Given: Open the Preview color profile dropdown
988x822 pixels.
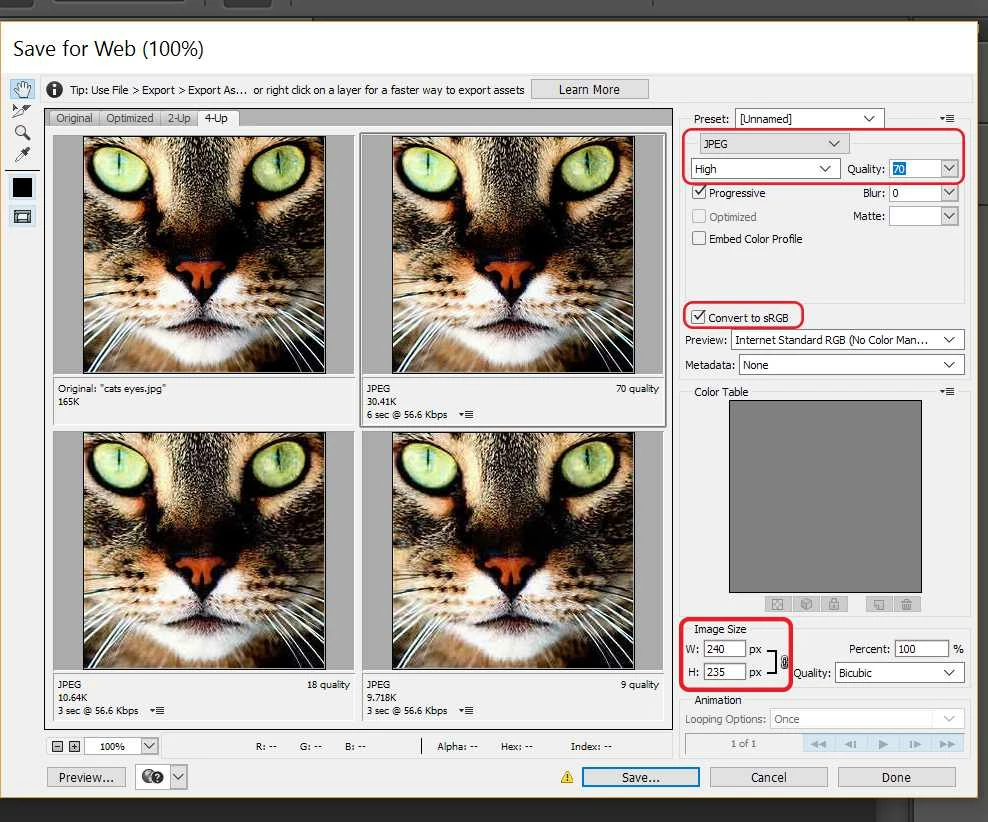Looking at the screenshot, I should [847, 340].
